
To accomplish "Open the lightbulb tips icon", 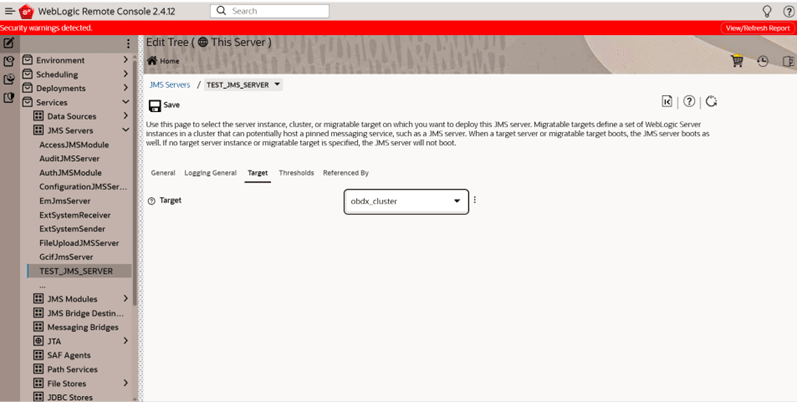I will pos(767,11).
